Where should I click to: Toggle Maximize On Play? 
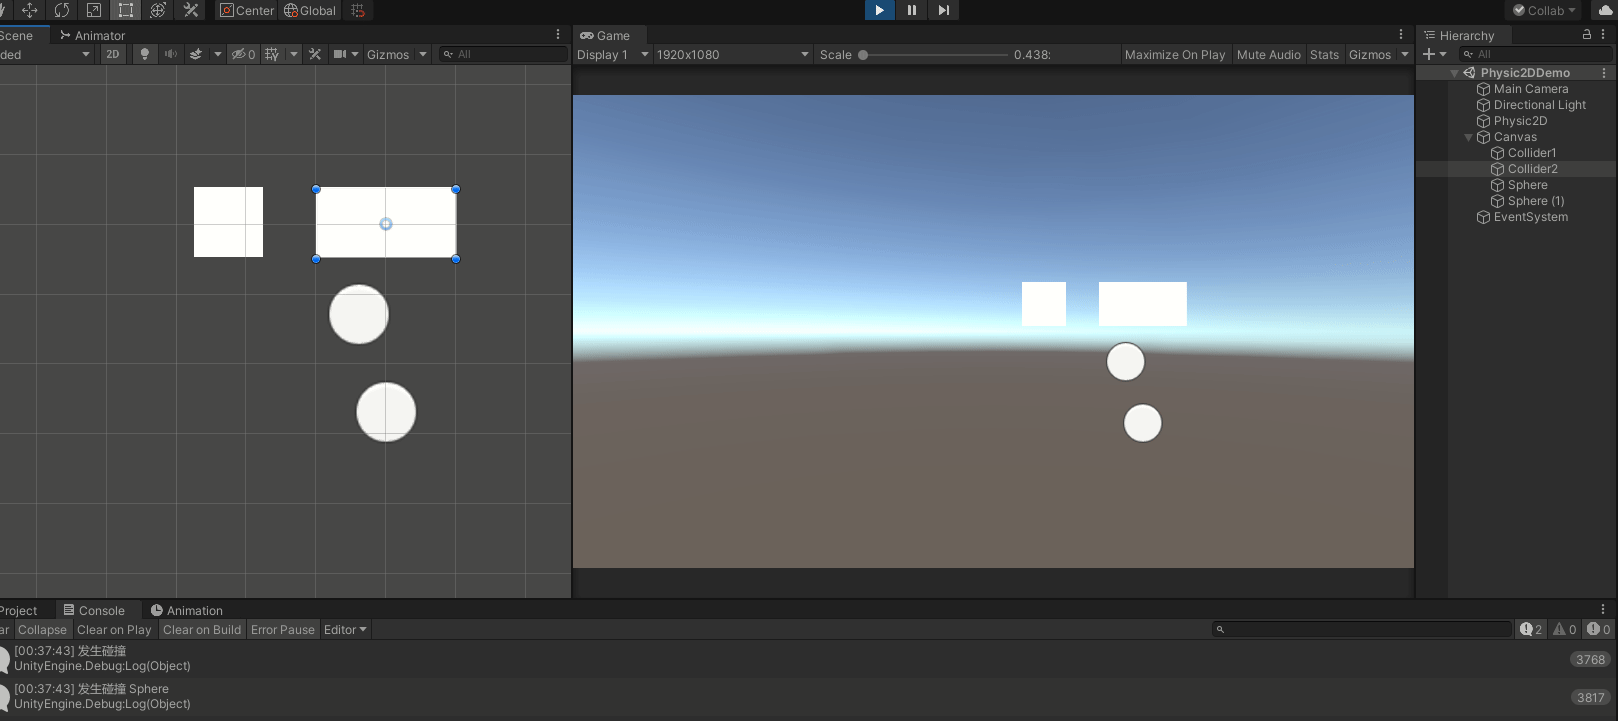click(x=1175, y=54)
